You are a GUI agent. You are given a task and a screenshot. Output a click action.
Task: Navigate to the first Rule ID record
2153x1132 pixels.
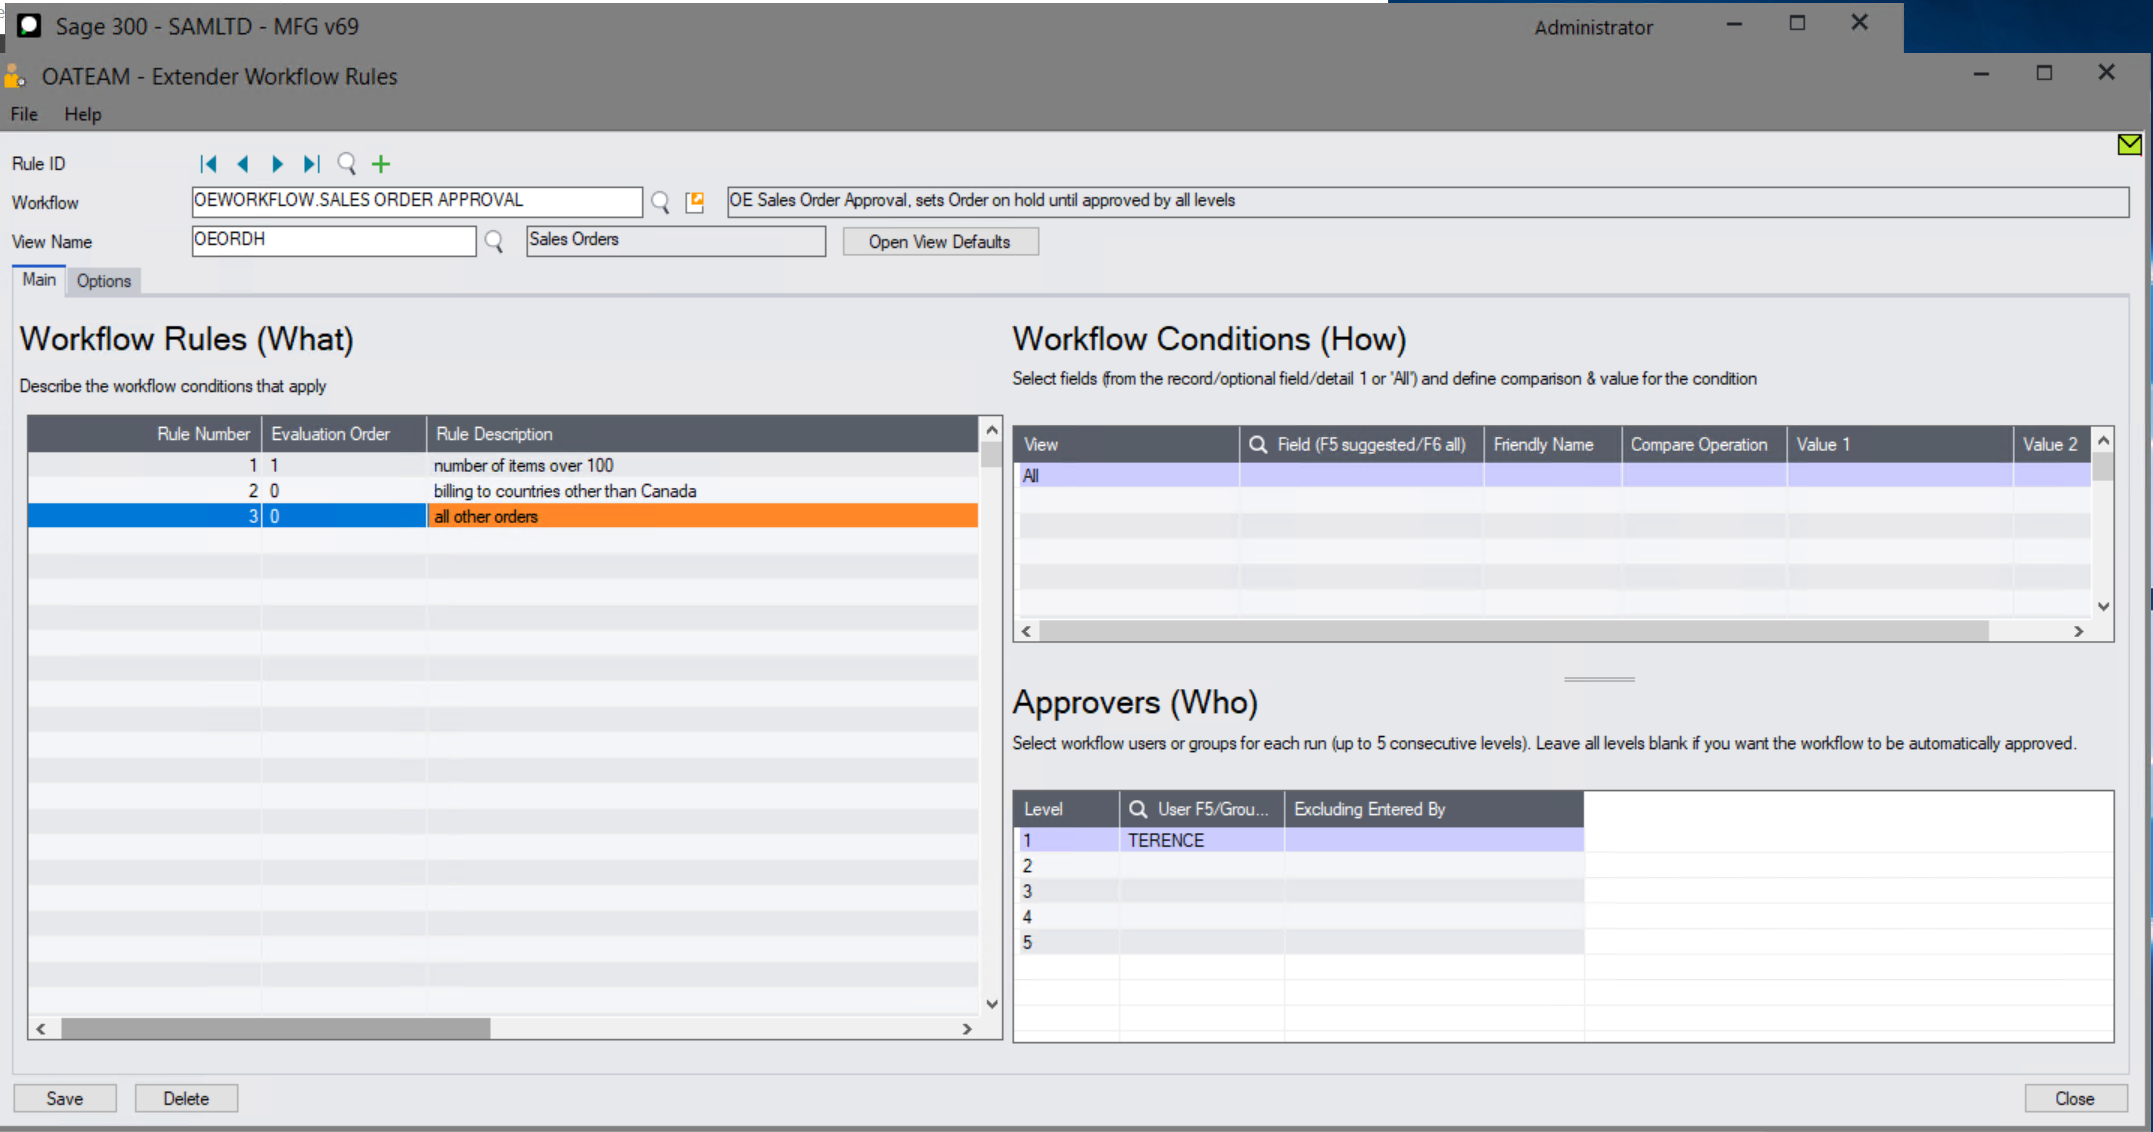click(x=209, y=163)
